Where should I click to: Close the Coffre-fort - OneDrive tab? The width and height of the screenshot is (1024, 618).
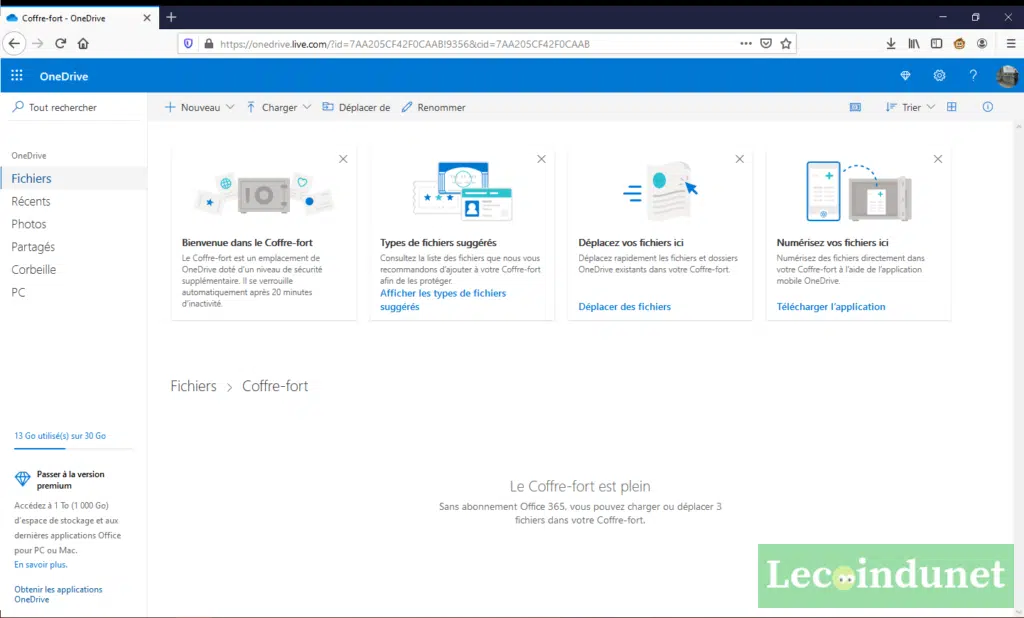tap(147, 18)
